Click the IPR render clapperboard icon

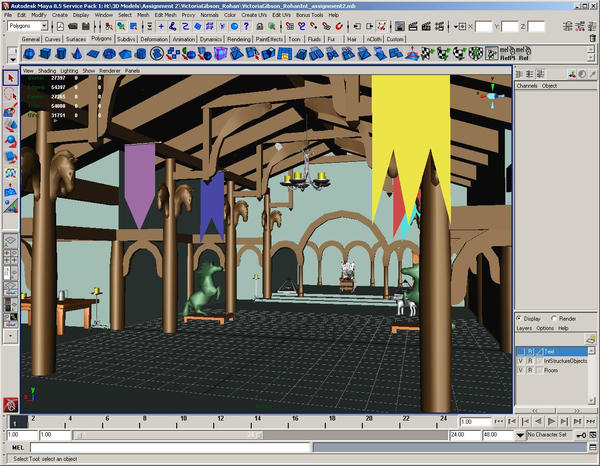[426, 26]
